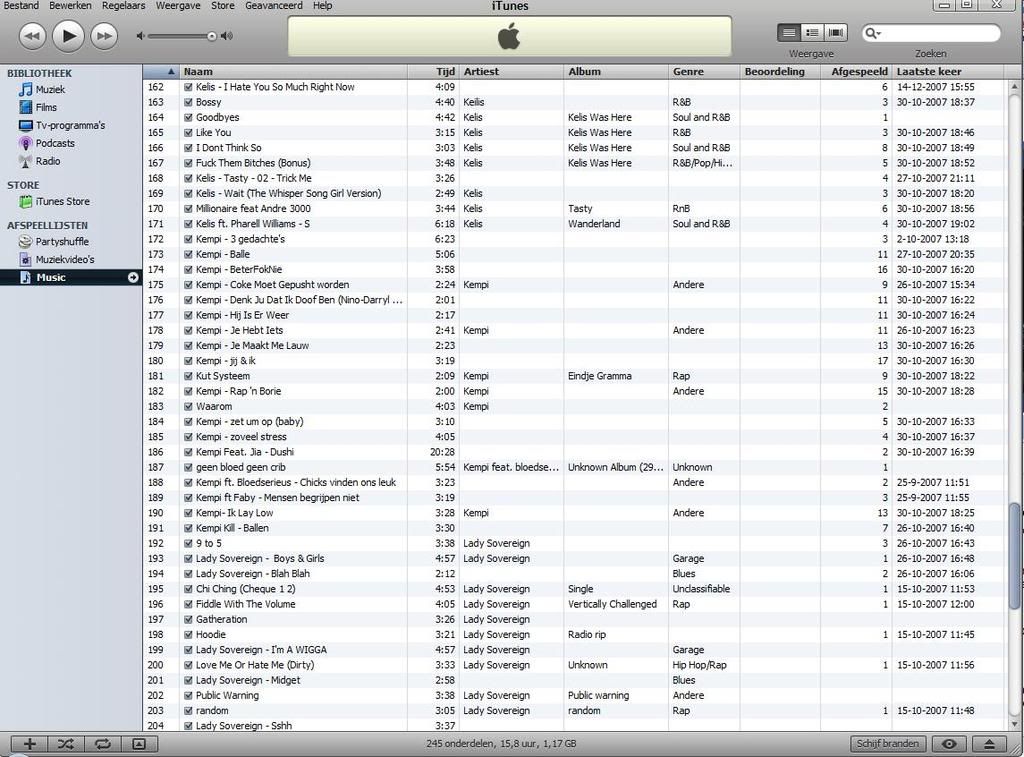The width and height of the screenshot is (1024, 757).
Task: Uncheck the song Bossy
Action: coord(188,102)
